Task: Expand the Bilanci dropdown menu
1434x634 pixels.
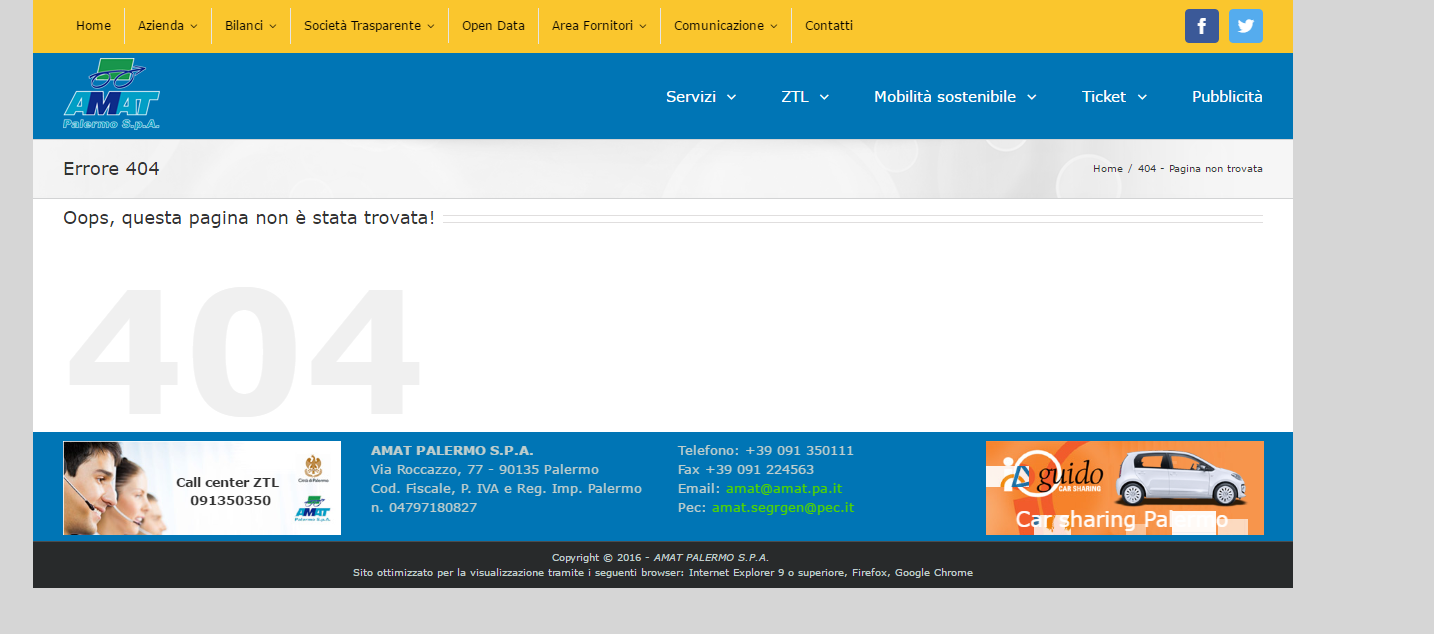Action: (x=250, y=26)
